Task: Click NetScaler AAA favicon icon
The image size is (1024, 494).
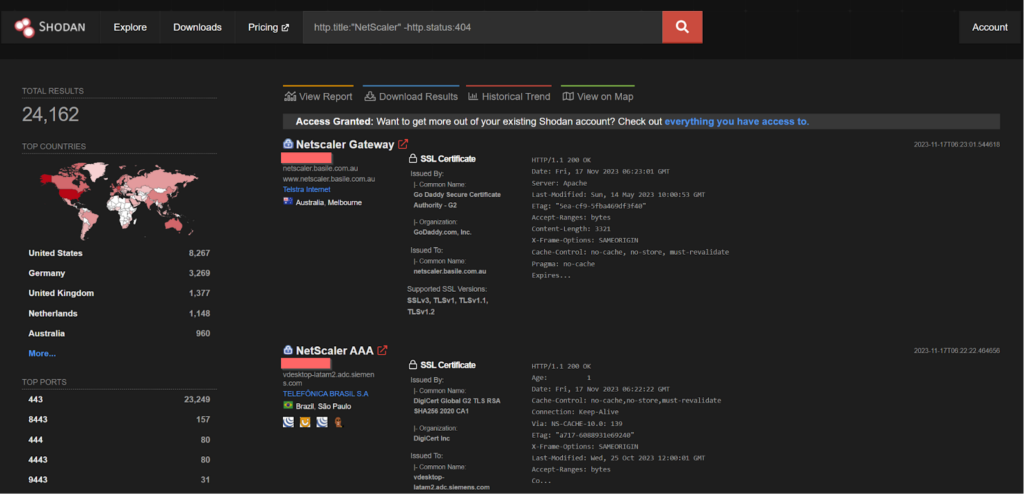Action: tap(288, 350)
